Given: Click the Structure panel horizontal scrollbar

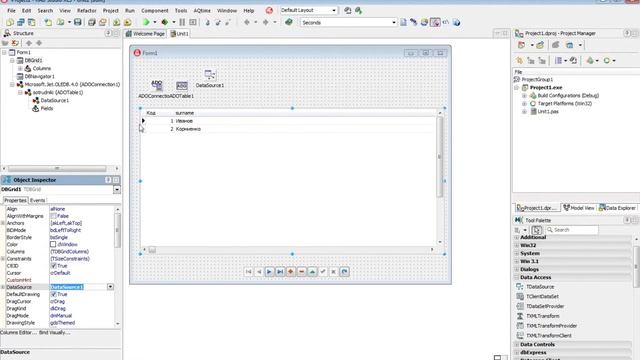Looking at the screenshot, I should tap(57, 169).
